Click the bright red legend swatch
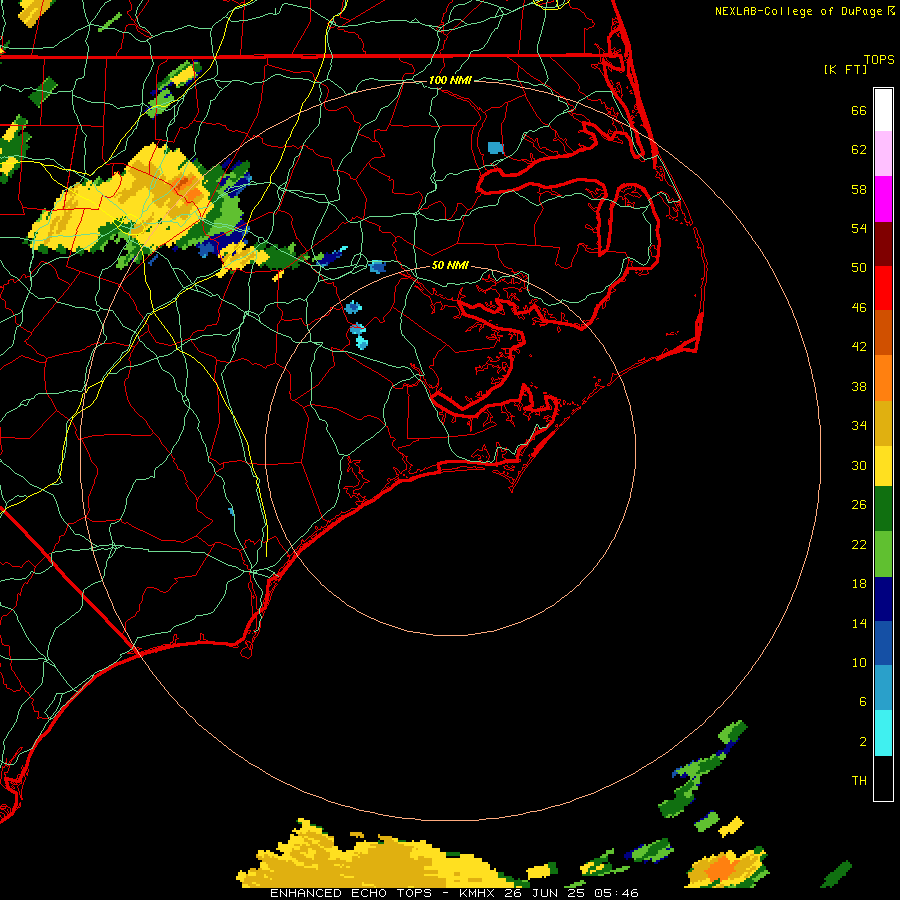 coord(883,288)
